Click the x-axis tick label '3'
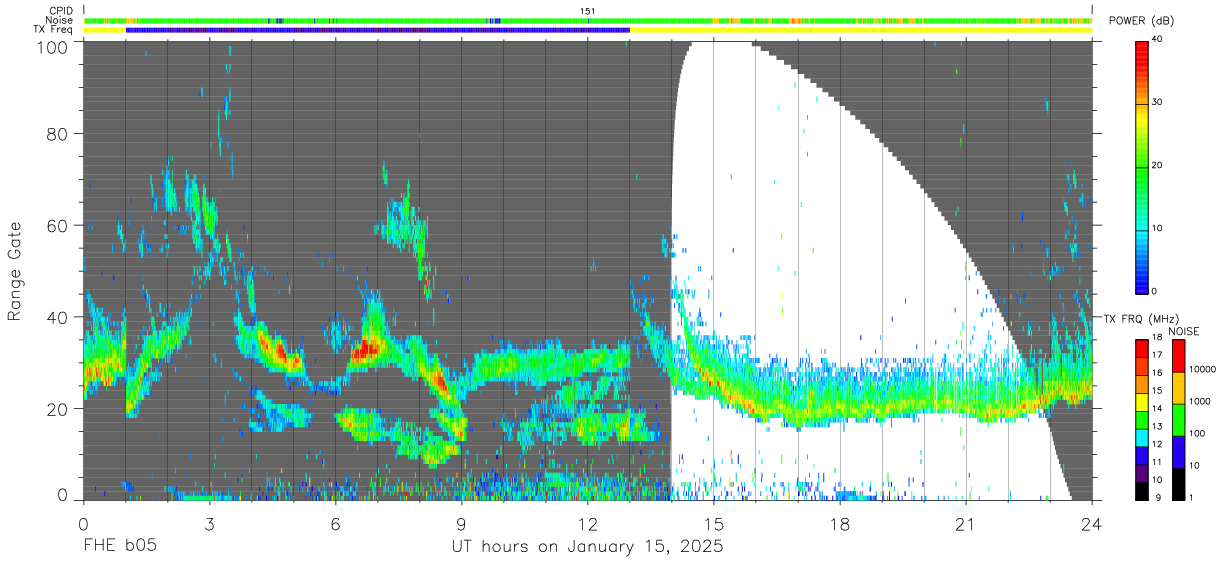This screenshot has width=1228, height=567. coord(209,523)
